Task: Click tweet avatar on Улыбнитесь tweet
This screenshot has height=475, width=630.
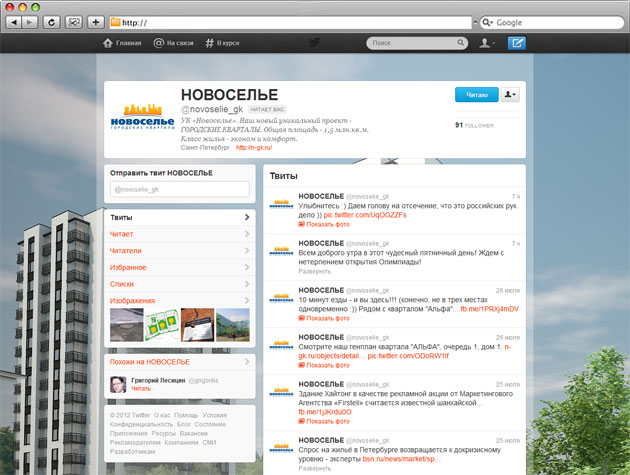Action: pos(281,204)
